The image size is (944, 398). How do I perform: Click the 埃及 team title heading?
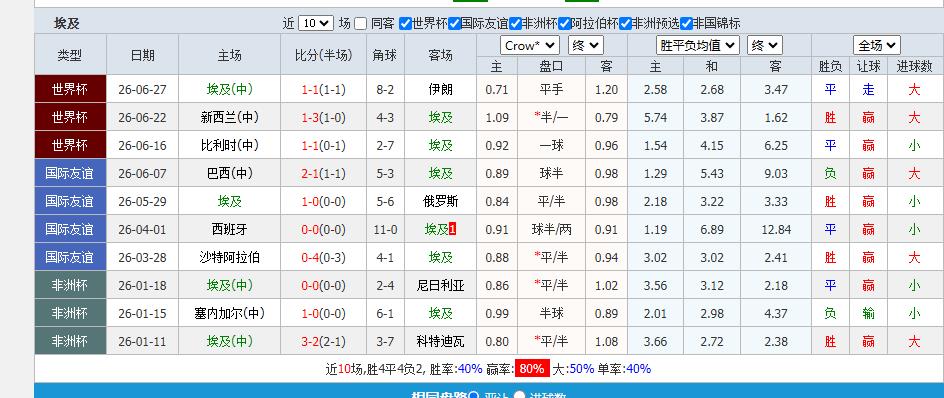pyautogui.click(x=67, y=23)
